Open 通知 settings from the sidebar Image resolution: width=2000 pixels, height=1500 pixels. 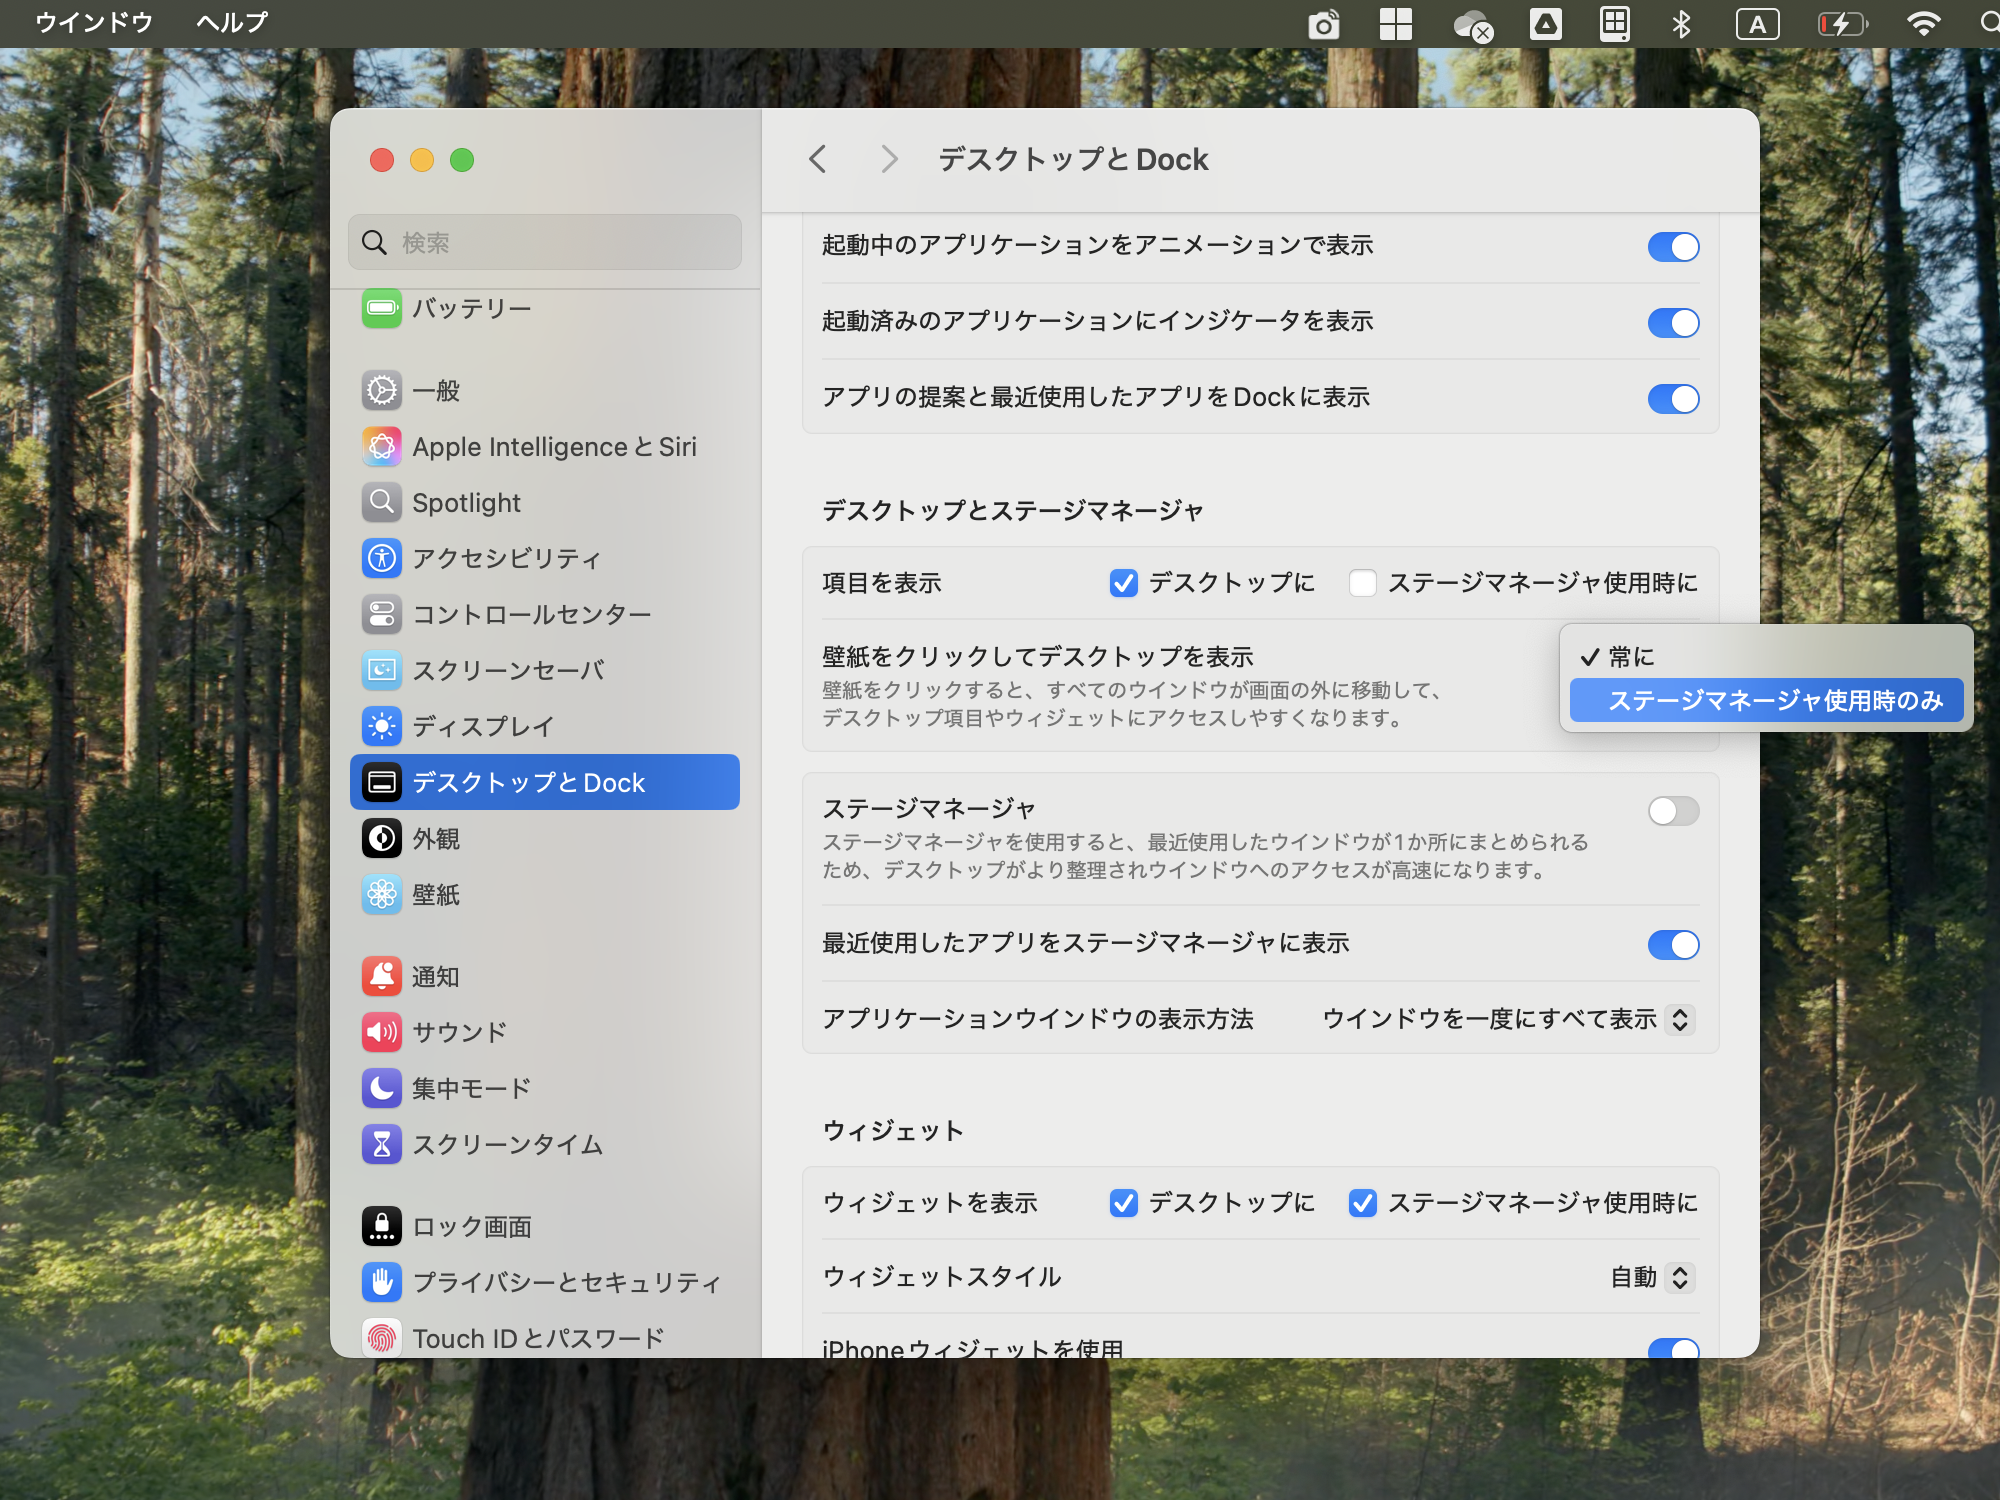[x=436, y=977]
